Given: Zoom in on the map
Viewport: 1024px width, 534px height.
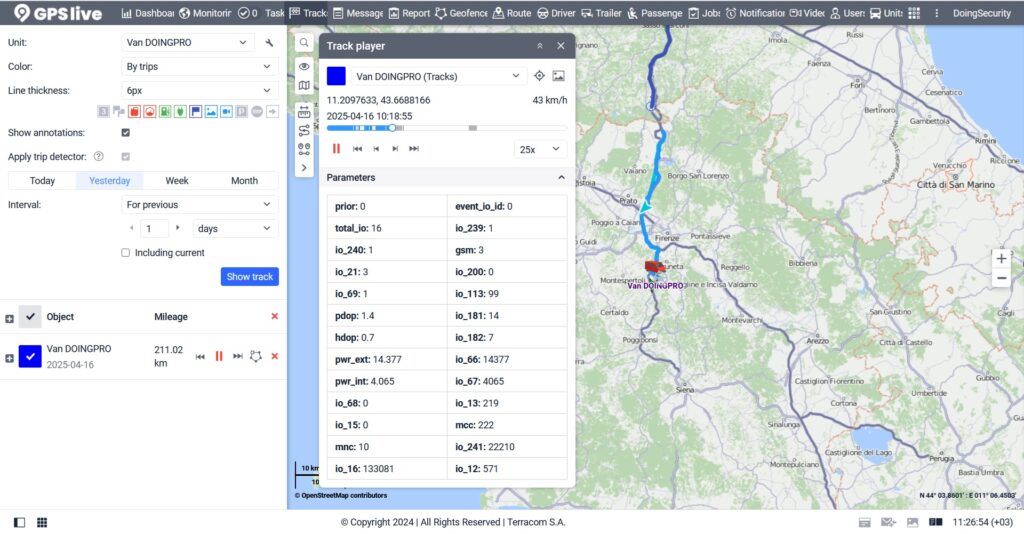Looking at the screenshot, I should click(1001, 258).
